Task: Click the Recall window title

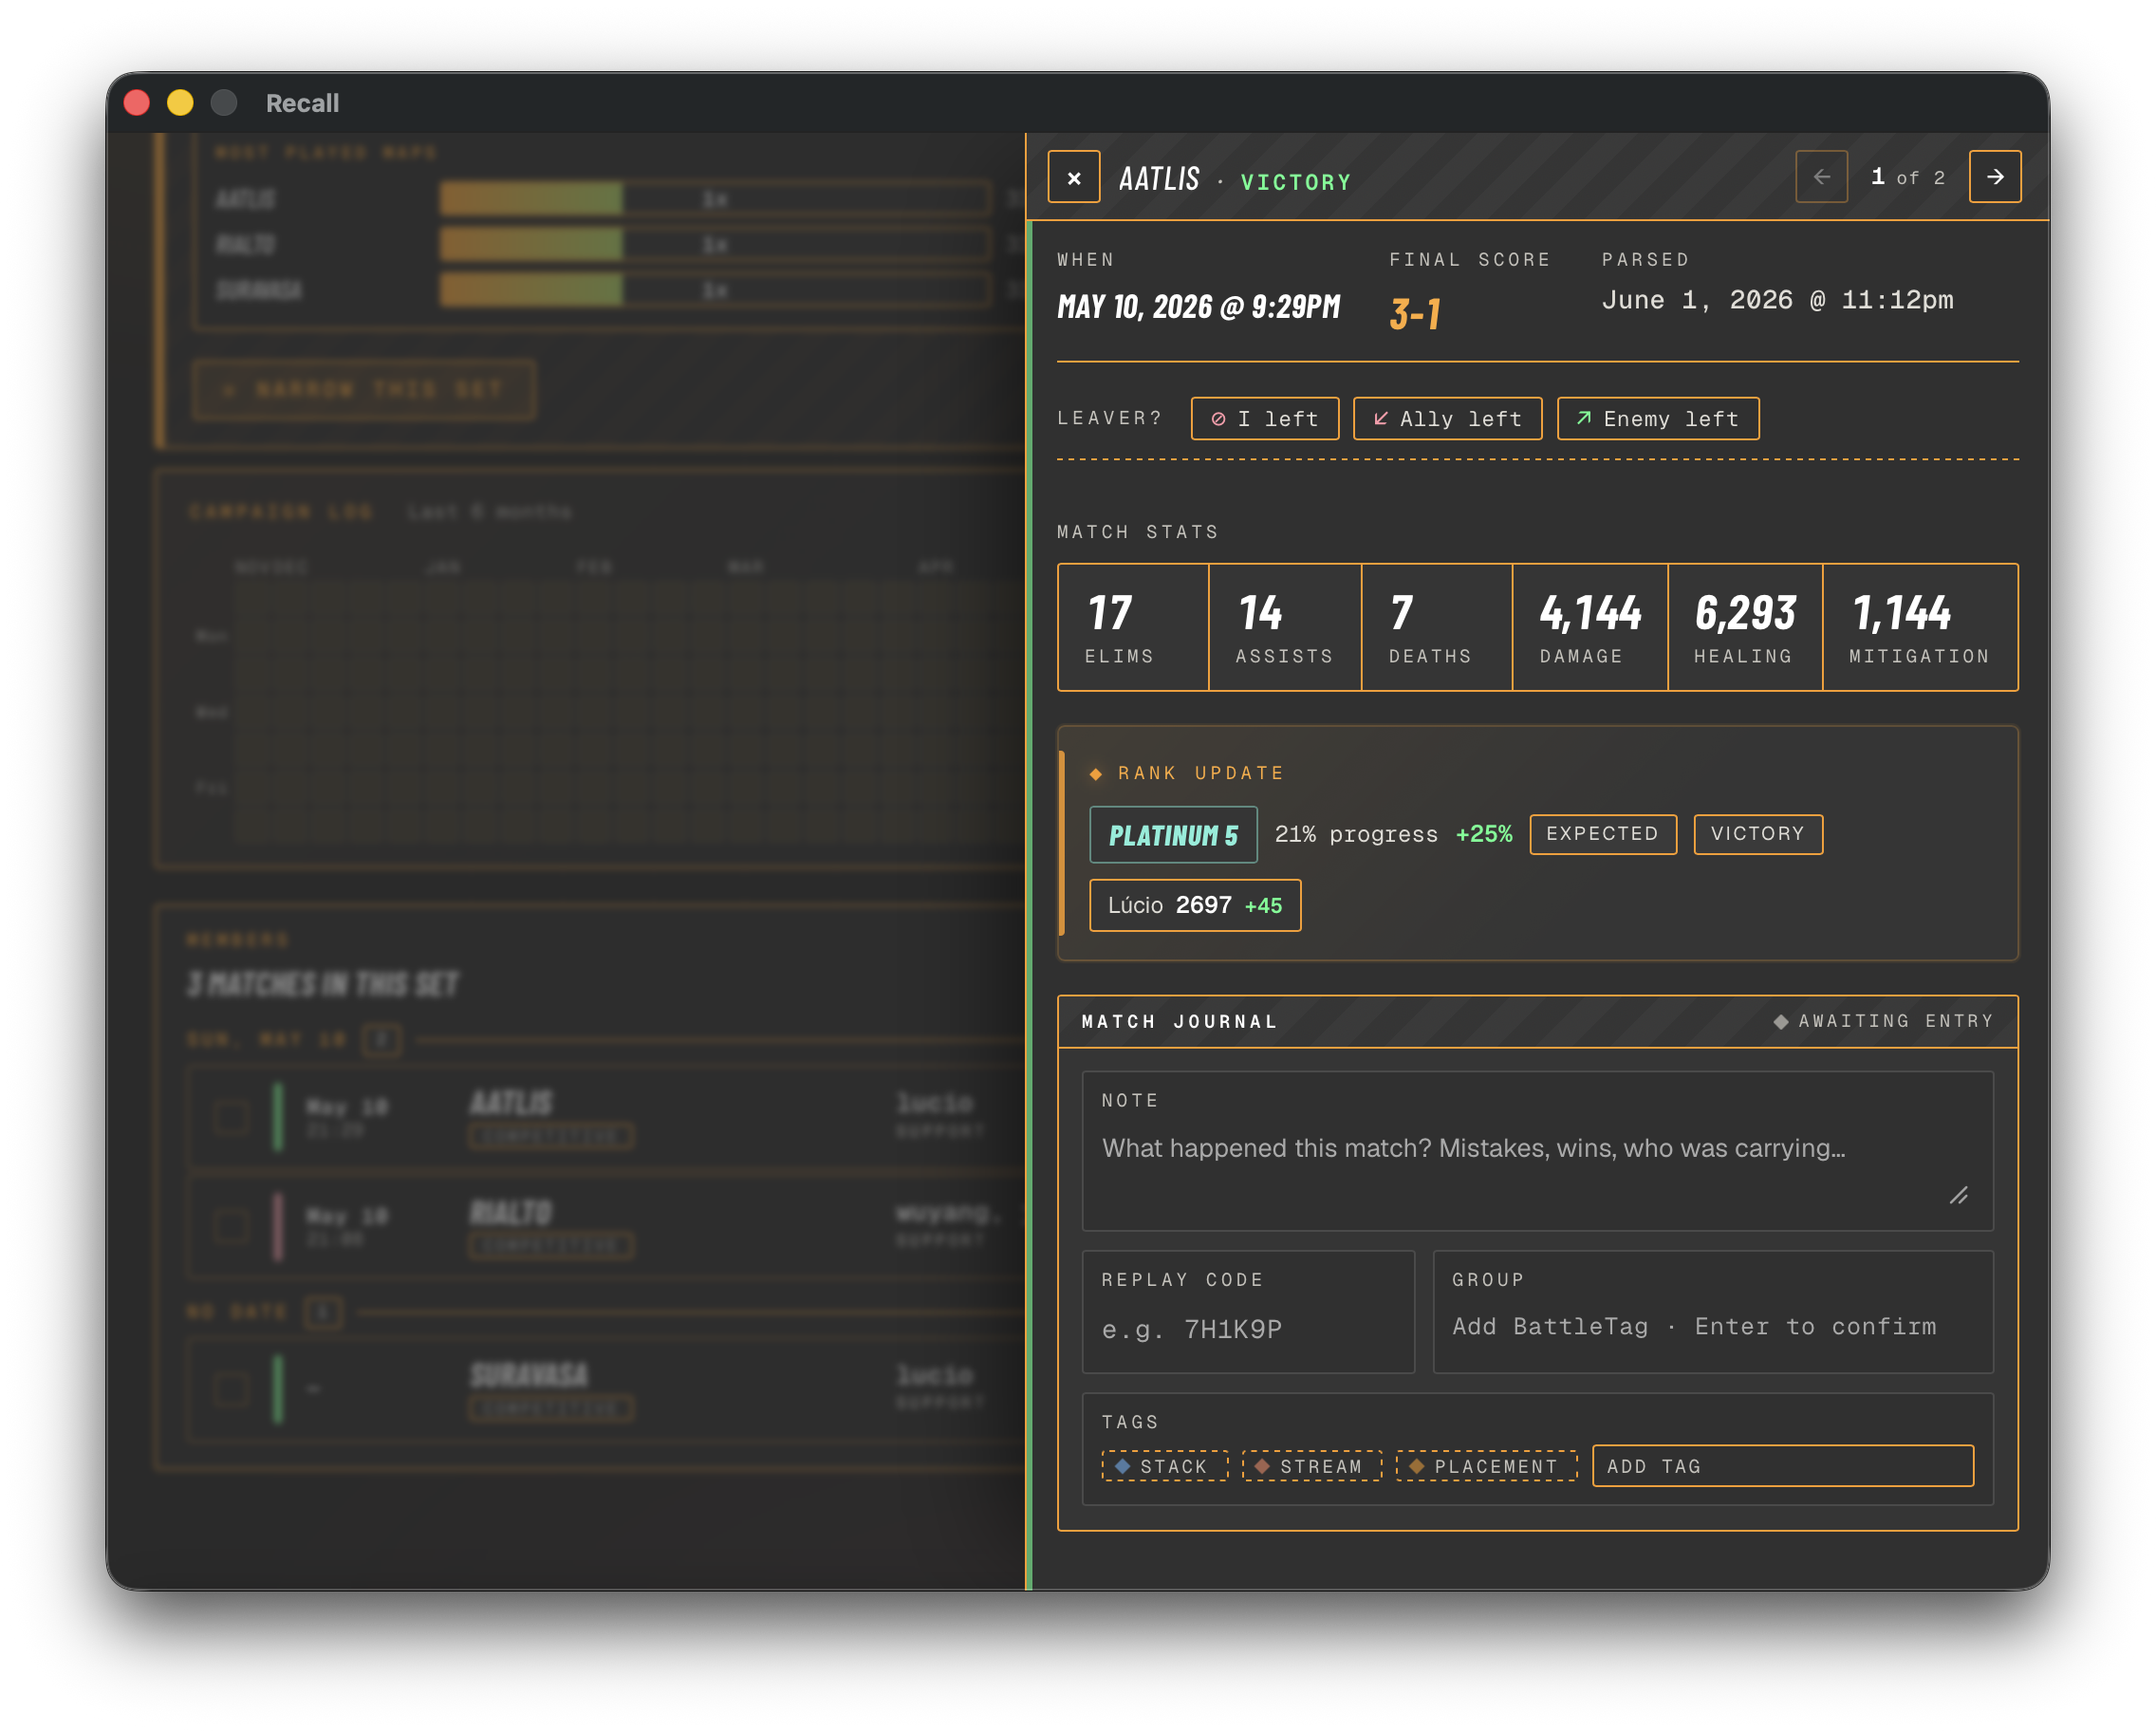Action: 302,103
